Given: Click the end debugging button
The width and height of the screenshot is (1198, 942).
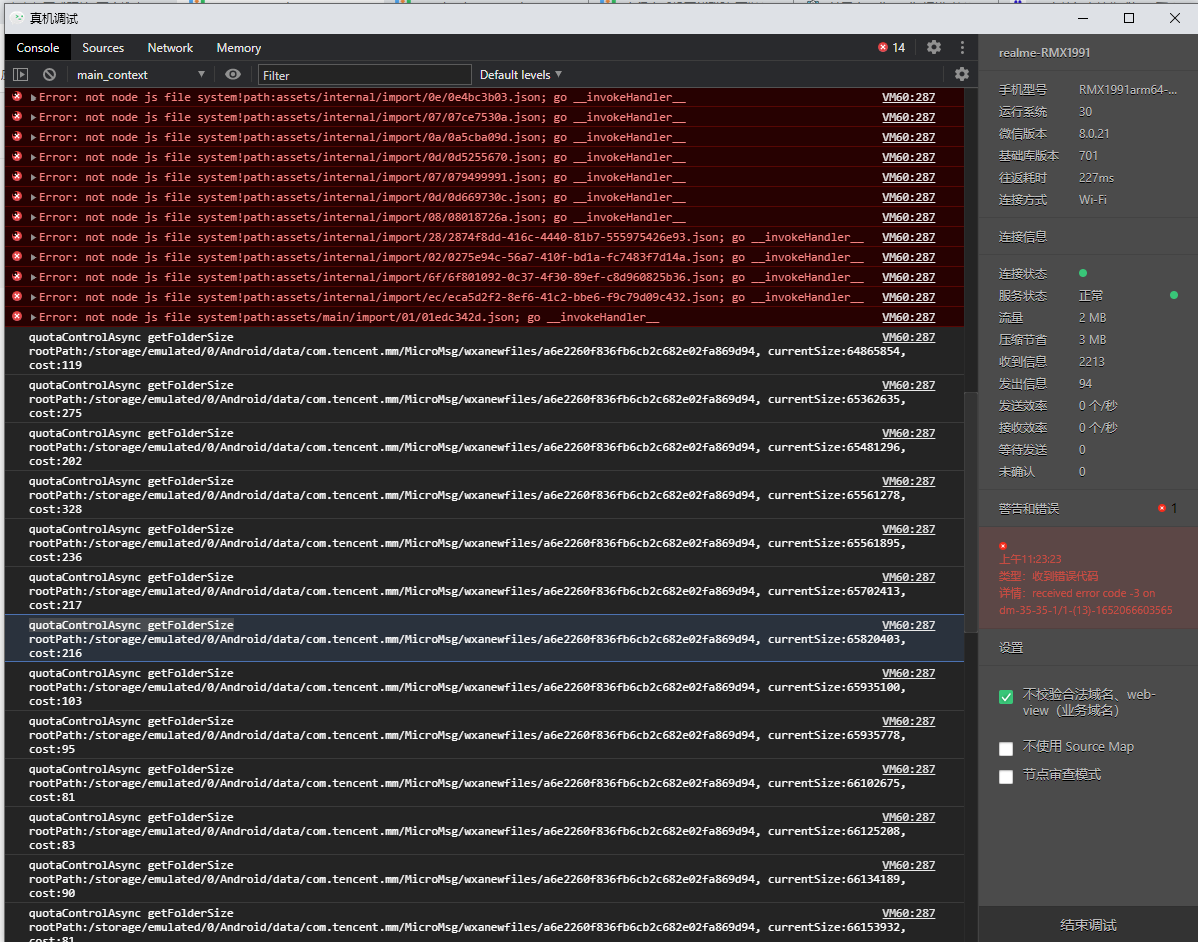Looking at the screenshot, I should pos(1088,924).
